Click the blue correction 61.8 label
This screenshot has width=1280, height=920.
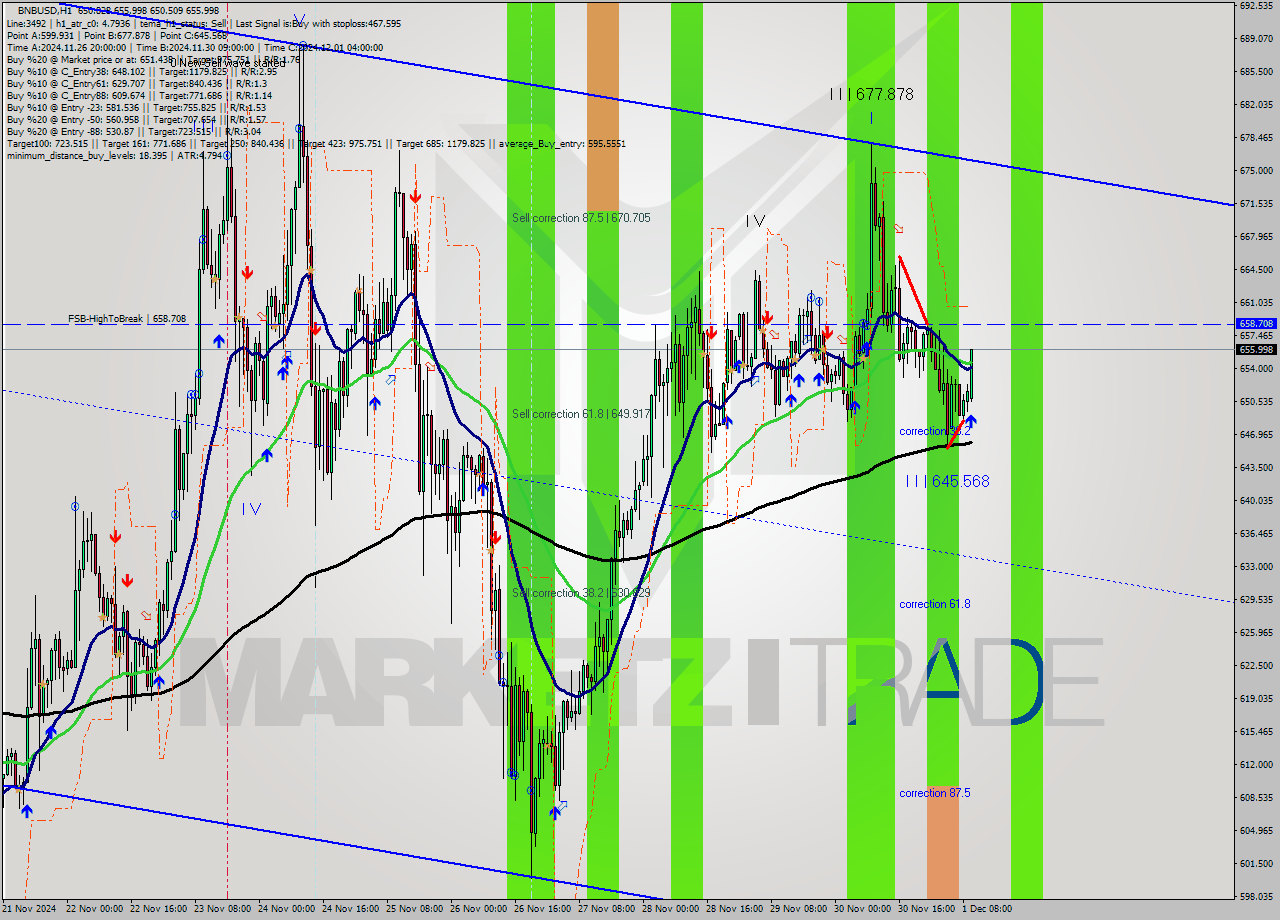click(x=934, y=604)
